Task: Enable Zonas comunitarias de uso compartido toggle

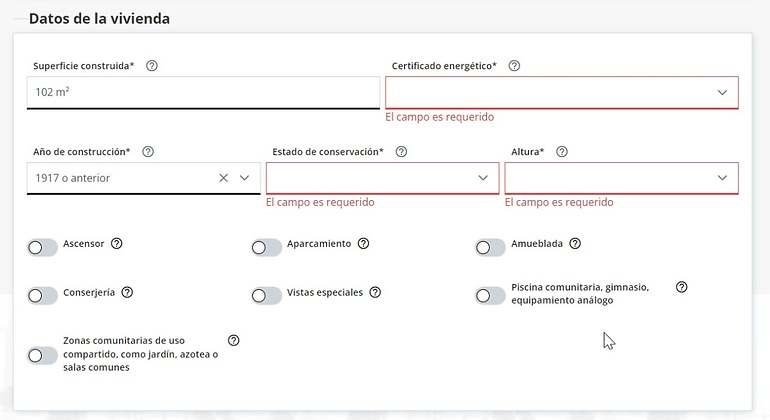Action: pos(42,355)
